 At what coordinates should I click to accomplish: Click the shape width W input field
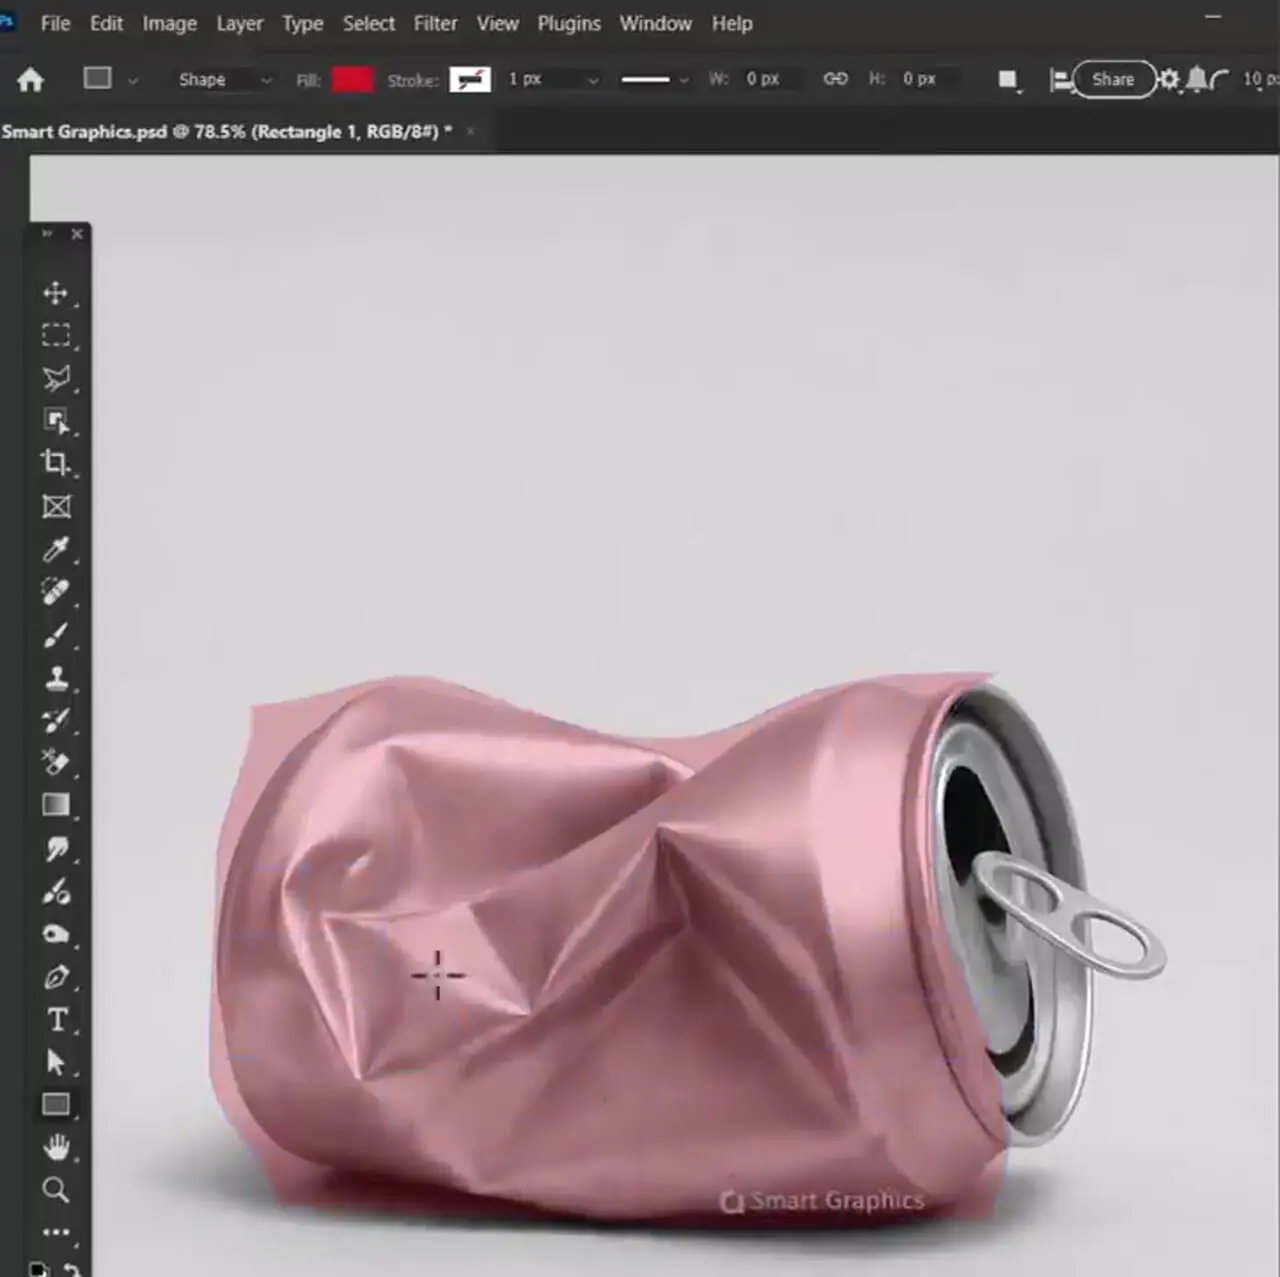tap(768, 79)
